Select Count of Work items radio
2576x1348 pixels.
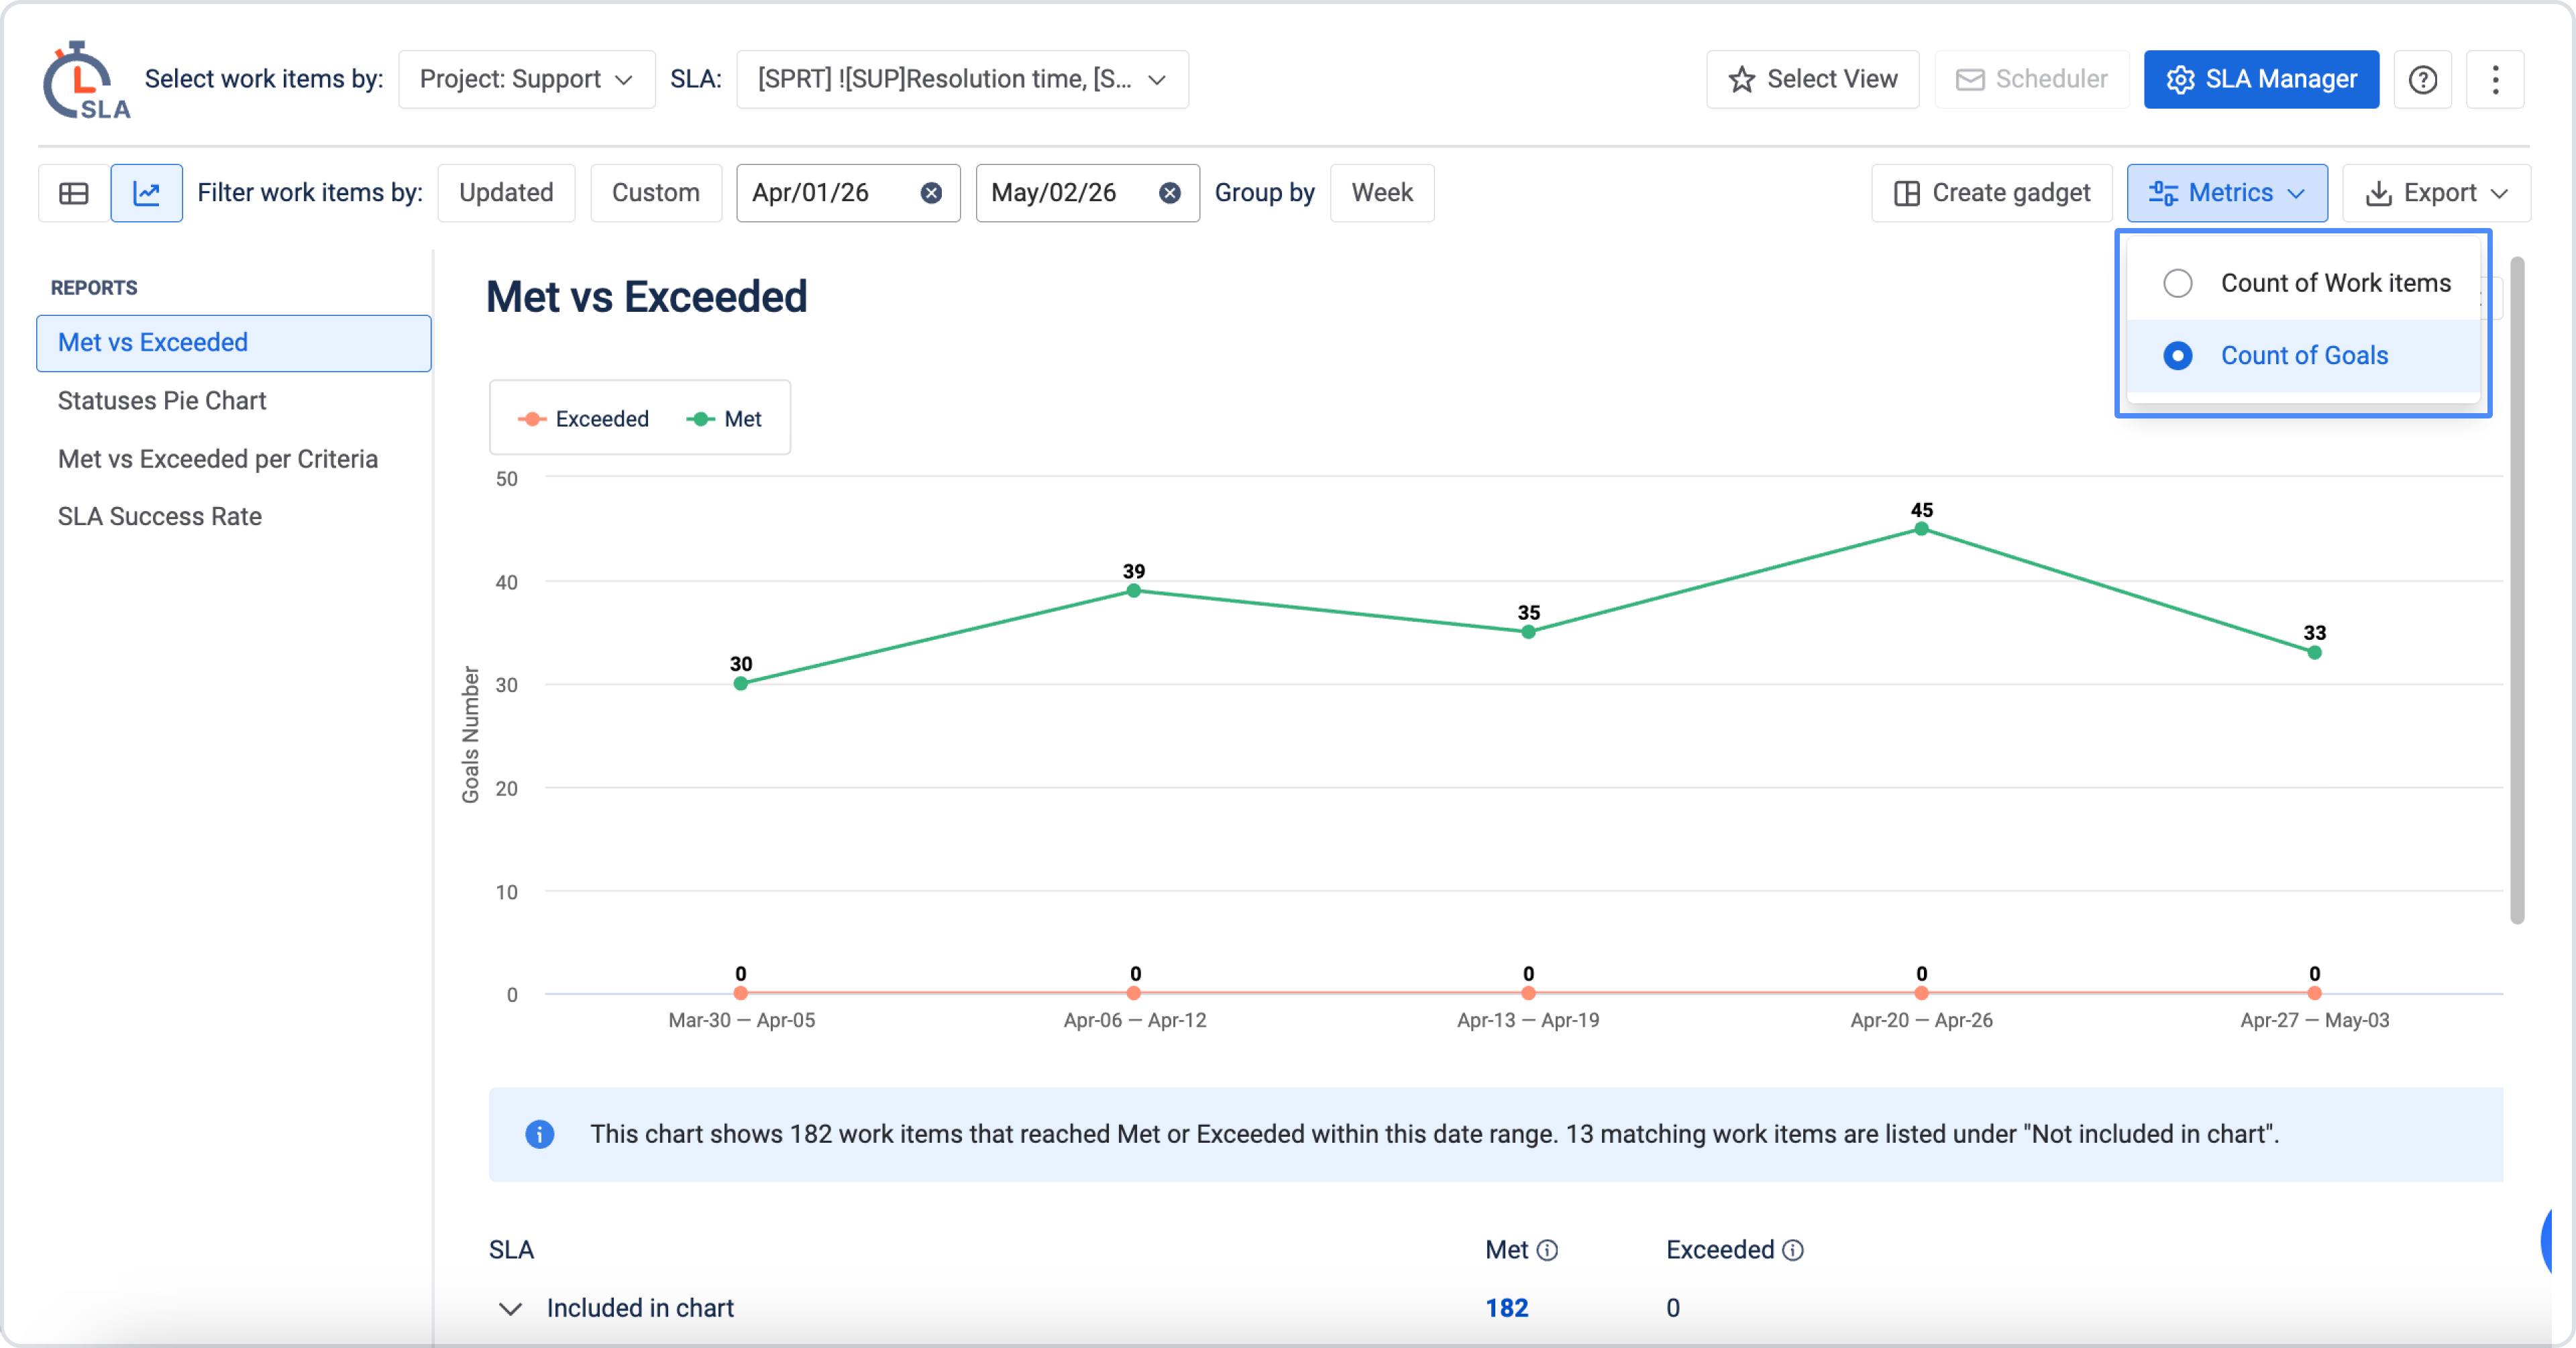pyautogui.click(x=2177, y=283)
